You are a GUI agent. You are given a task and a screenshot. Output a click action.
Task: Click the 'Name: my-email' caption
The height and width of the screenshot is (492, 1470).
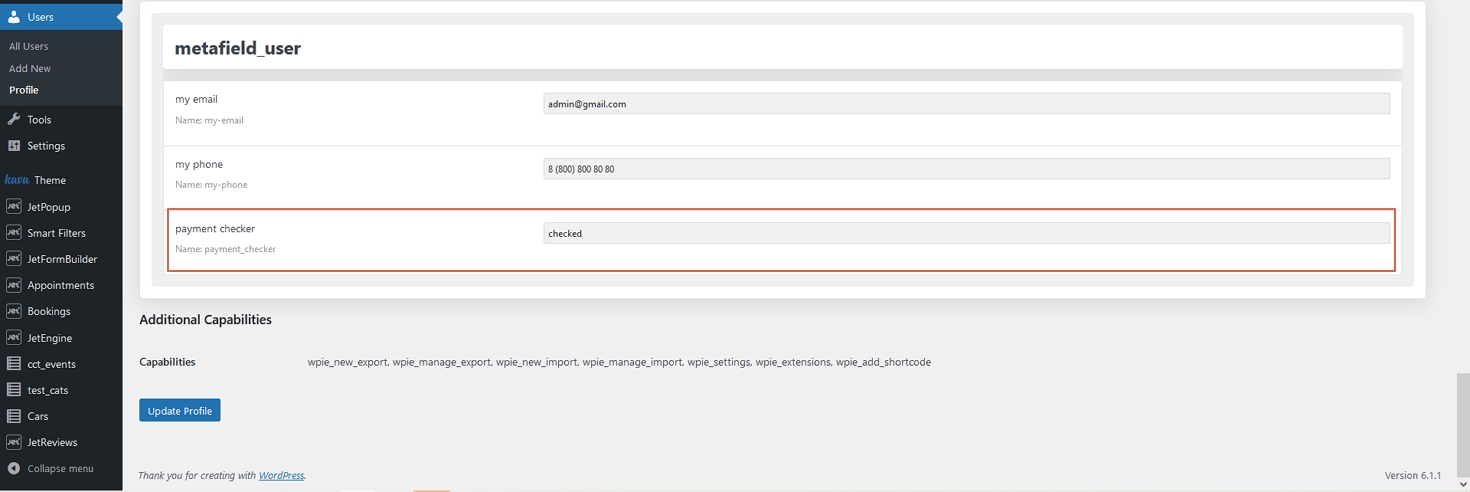[209, 120]
